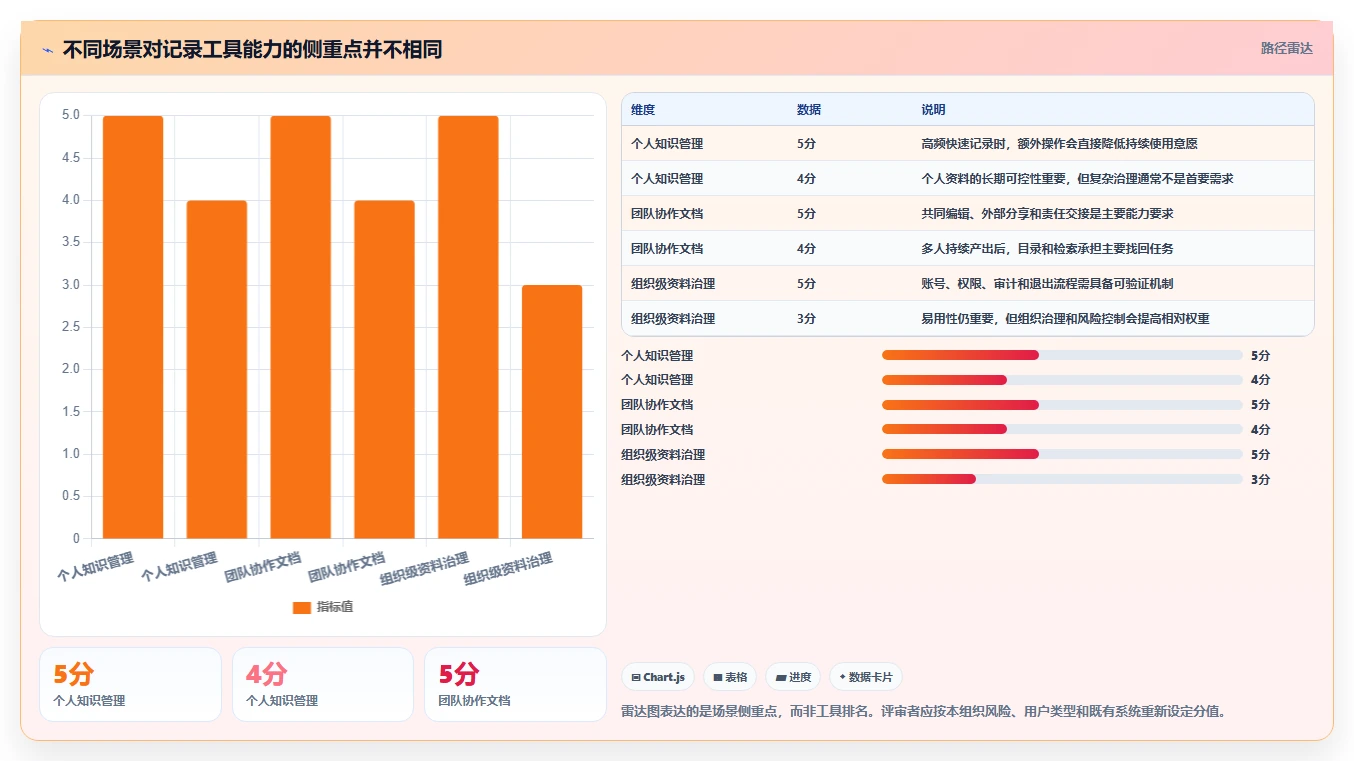Click the 个人知识管理 chart bar at 5.0
1354x761 pixels.
(x=133, y=327)
